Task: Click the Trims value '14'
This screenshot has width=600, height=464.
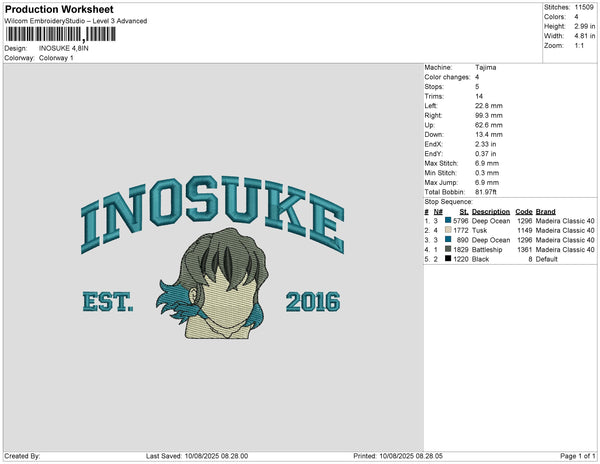Action: pyautogui.click(x=479, y=96)
